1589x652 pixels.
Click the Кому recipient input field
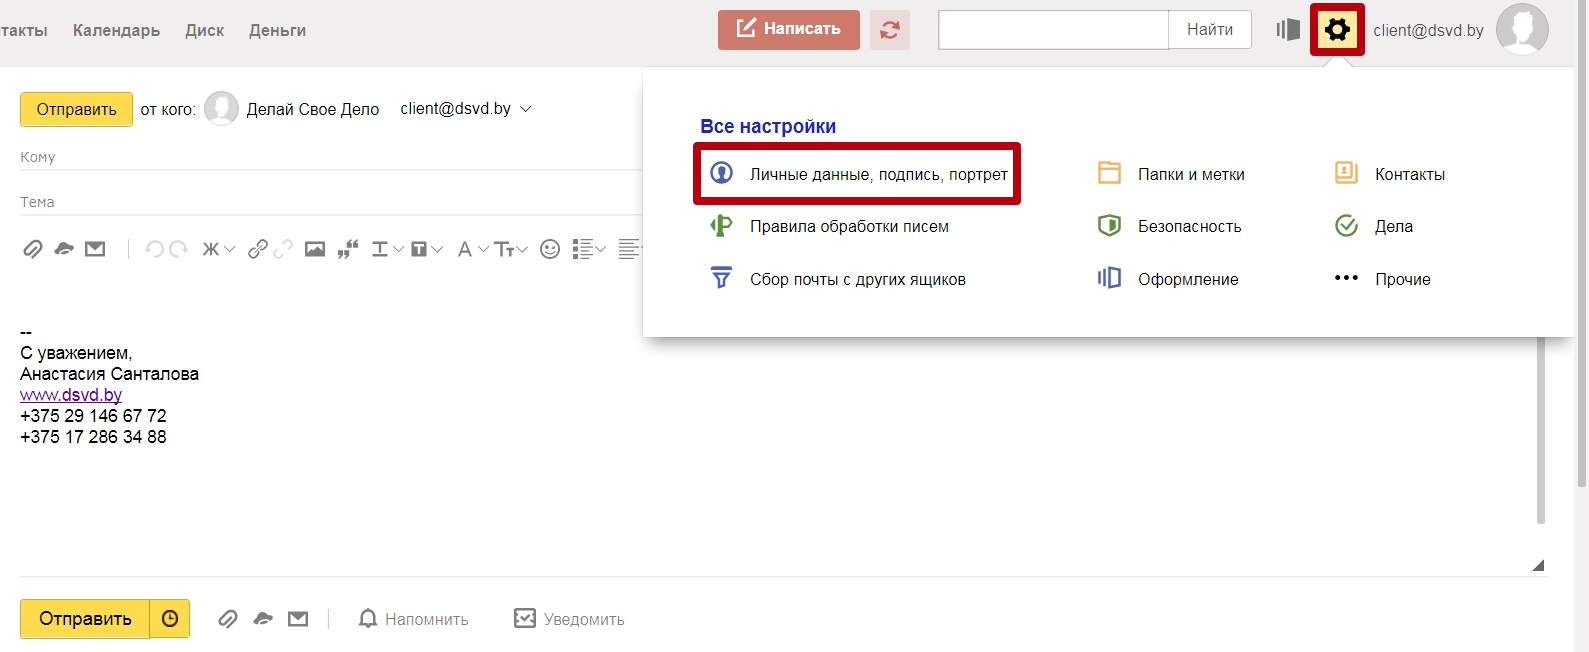tap(330, 157)
